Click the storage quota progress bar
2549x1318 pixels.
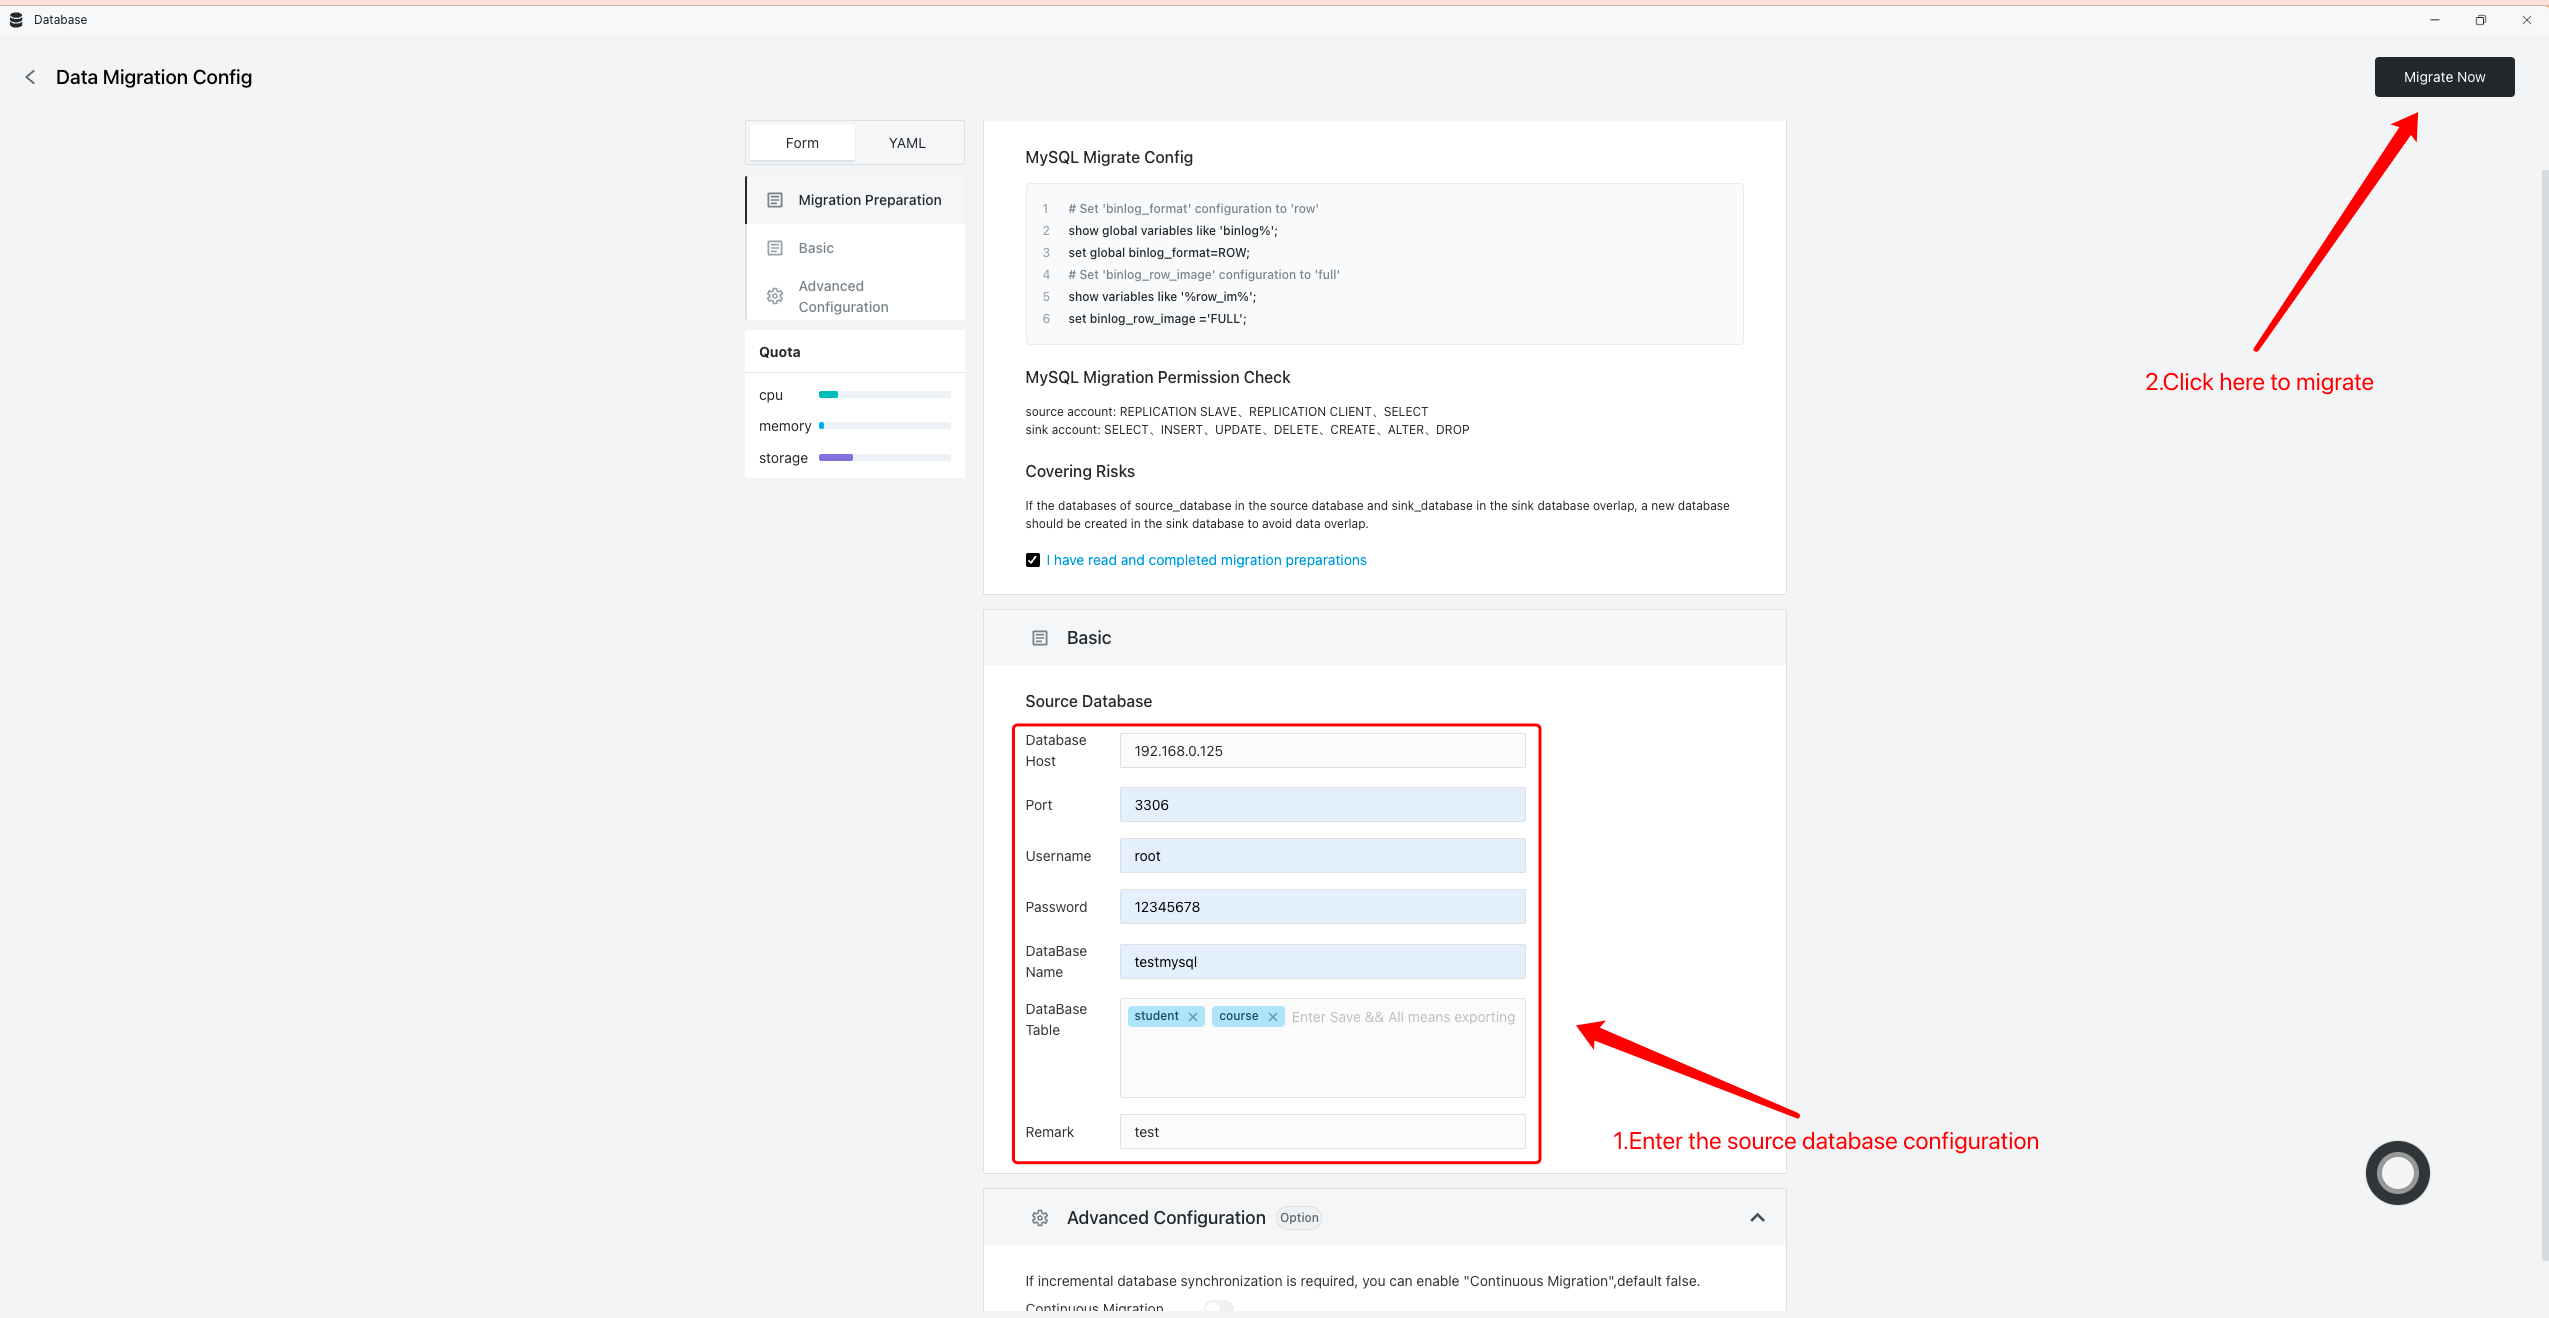pos(884,458)
